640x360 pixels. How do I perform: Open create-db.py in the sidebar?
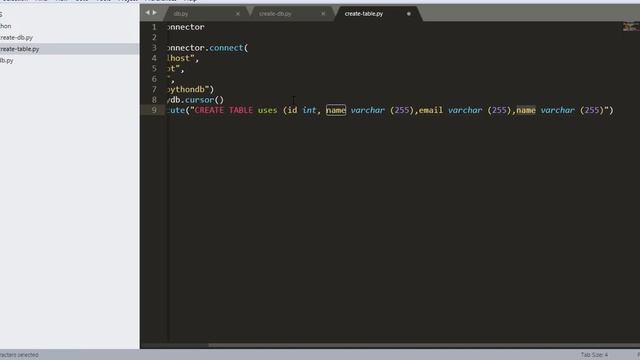pos(16,38)
